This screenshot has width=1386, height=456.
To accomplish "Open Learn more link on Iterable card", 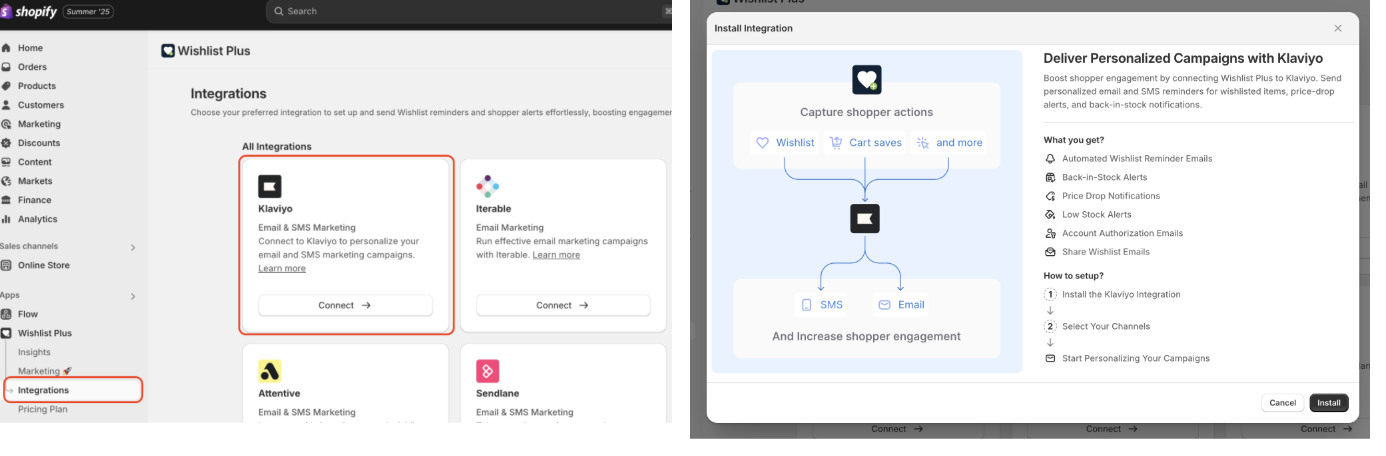I will pyautogui.click(x=556, y=255).
